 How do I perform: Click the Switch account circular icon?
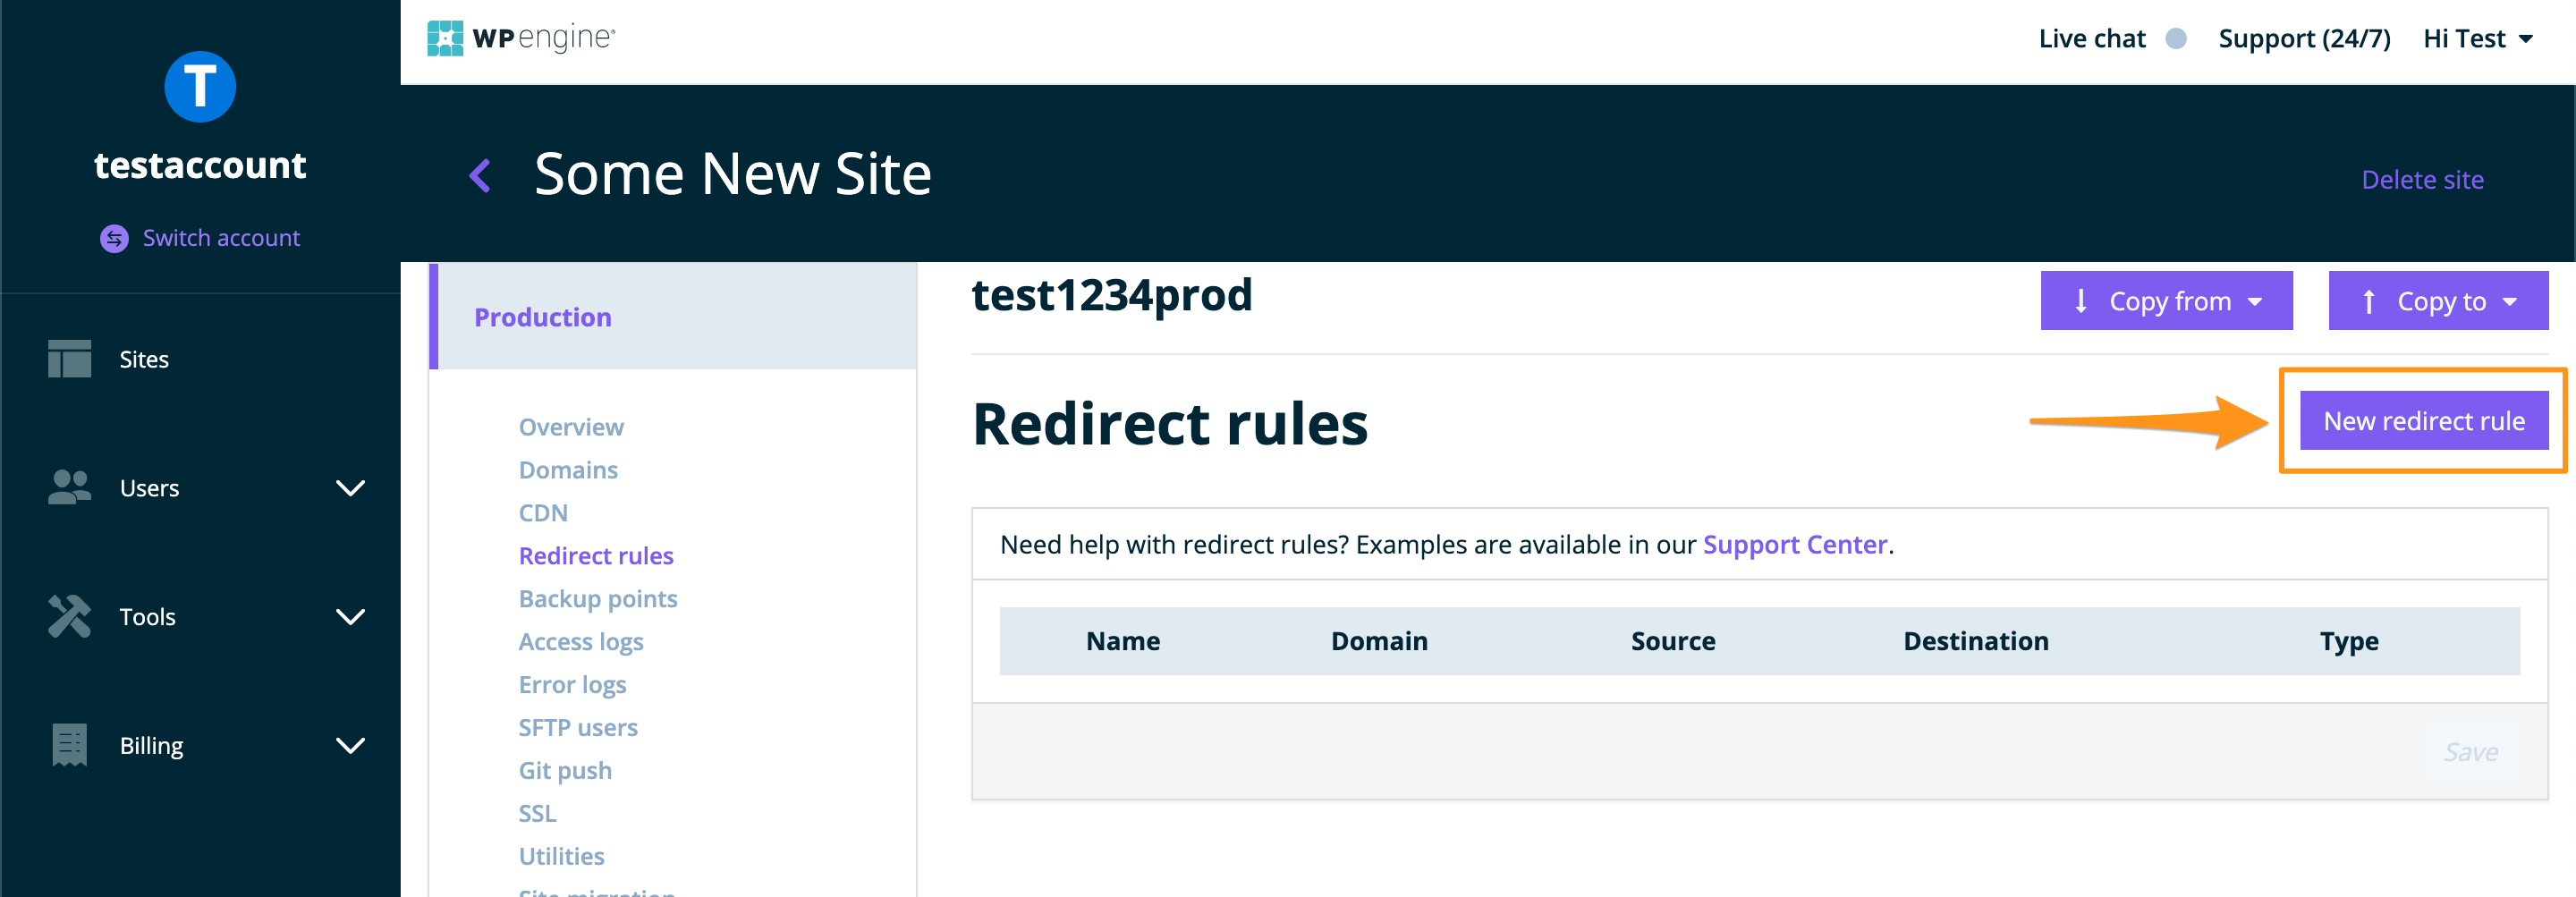113,238
